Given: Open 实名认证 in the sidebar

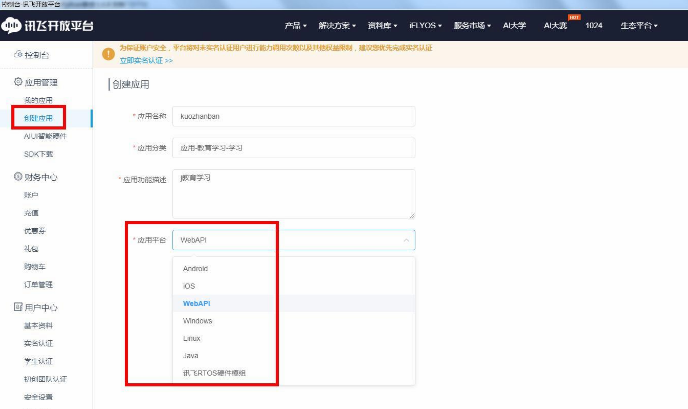Looking at the screenshot, I should pos(38,343).
